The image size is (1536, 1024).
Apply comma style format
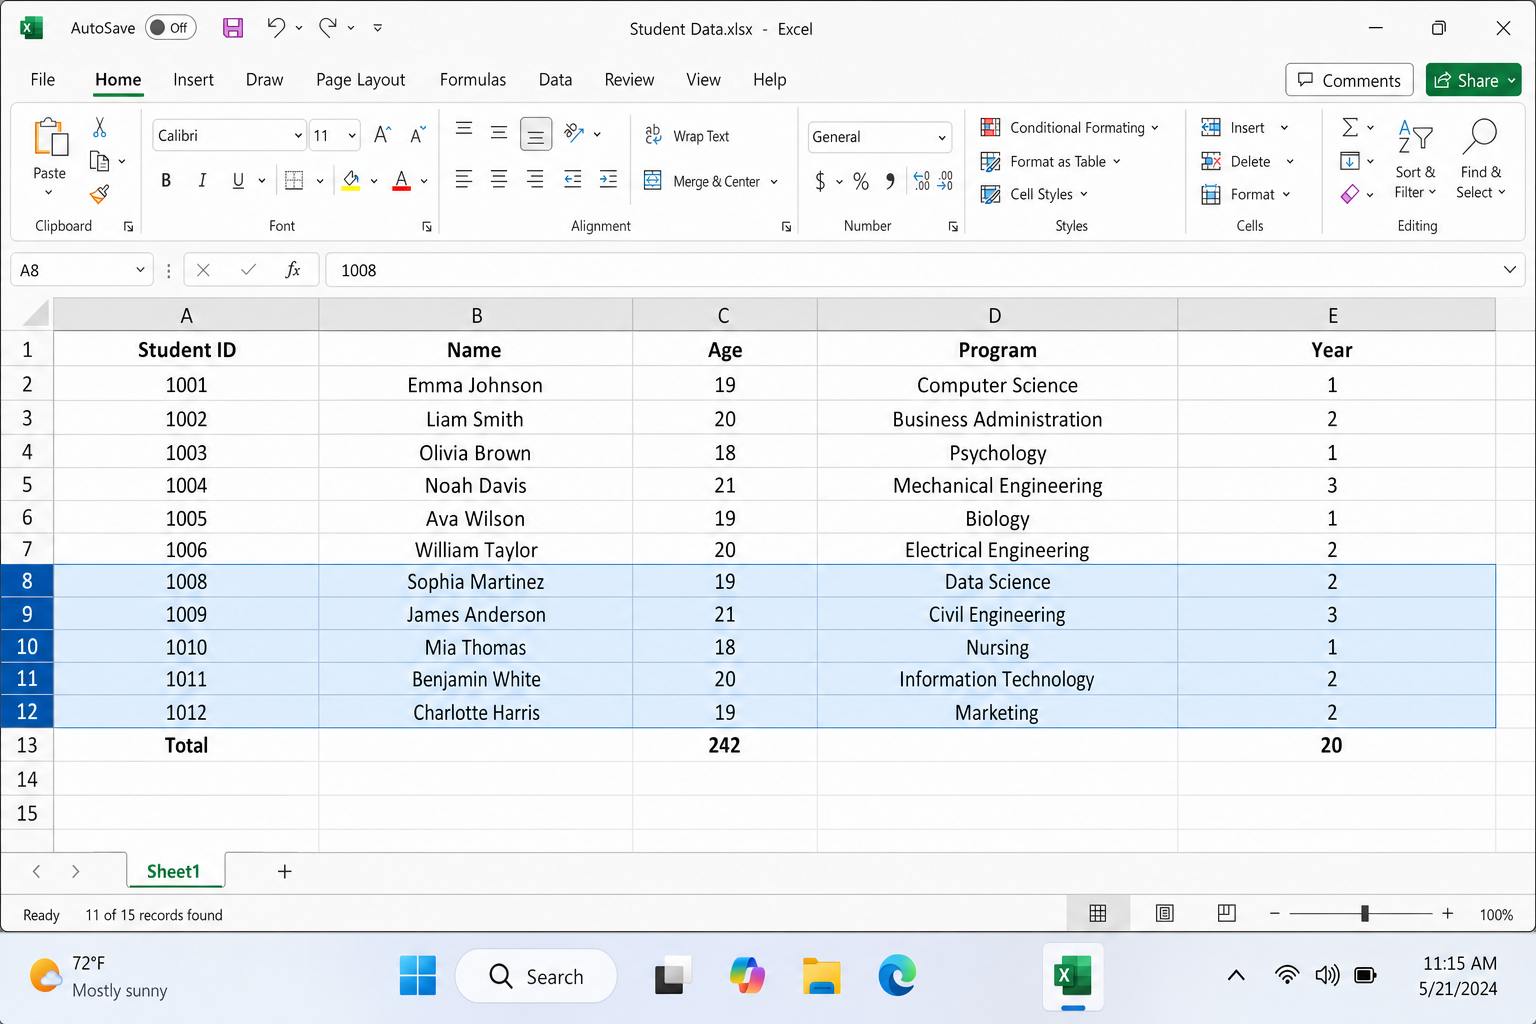point(890,181)
